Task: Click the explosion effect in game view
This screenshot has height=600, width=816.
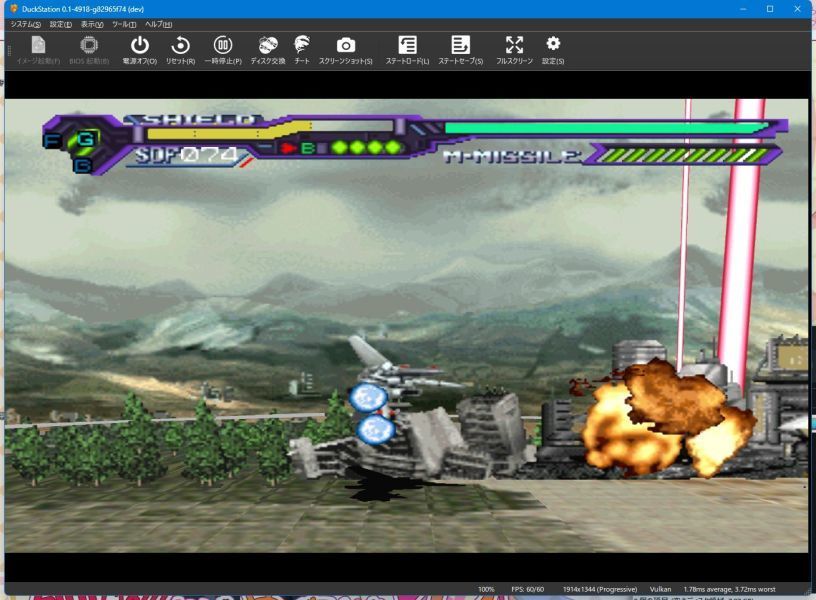Action: [x=668, y=417]
